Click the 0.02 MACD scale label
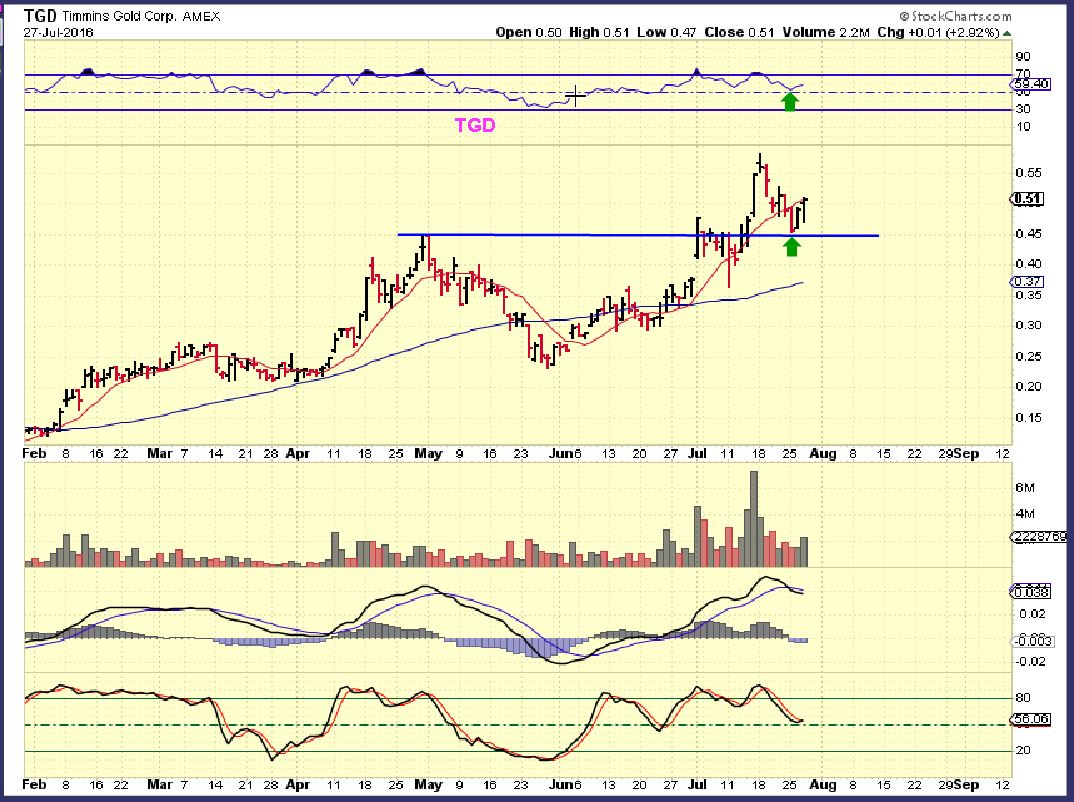 click(1032, 614)
